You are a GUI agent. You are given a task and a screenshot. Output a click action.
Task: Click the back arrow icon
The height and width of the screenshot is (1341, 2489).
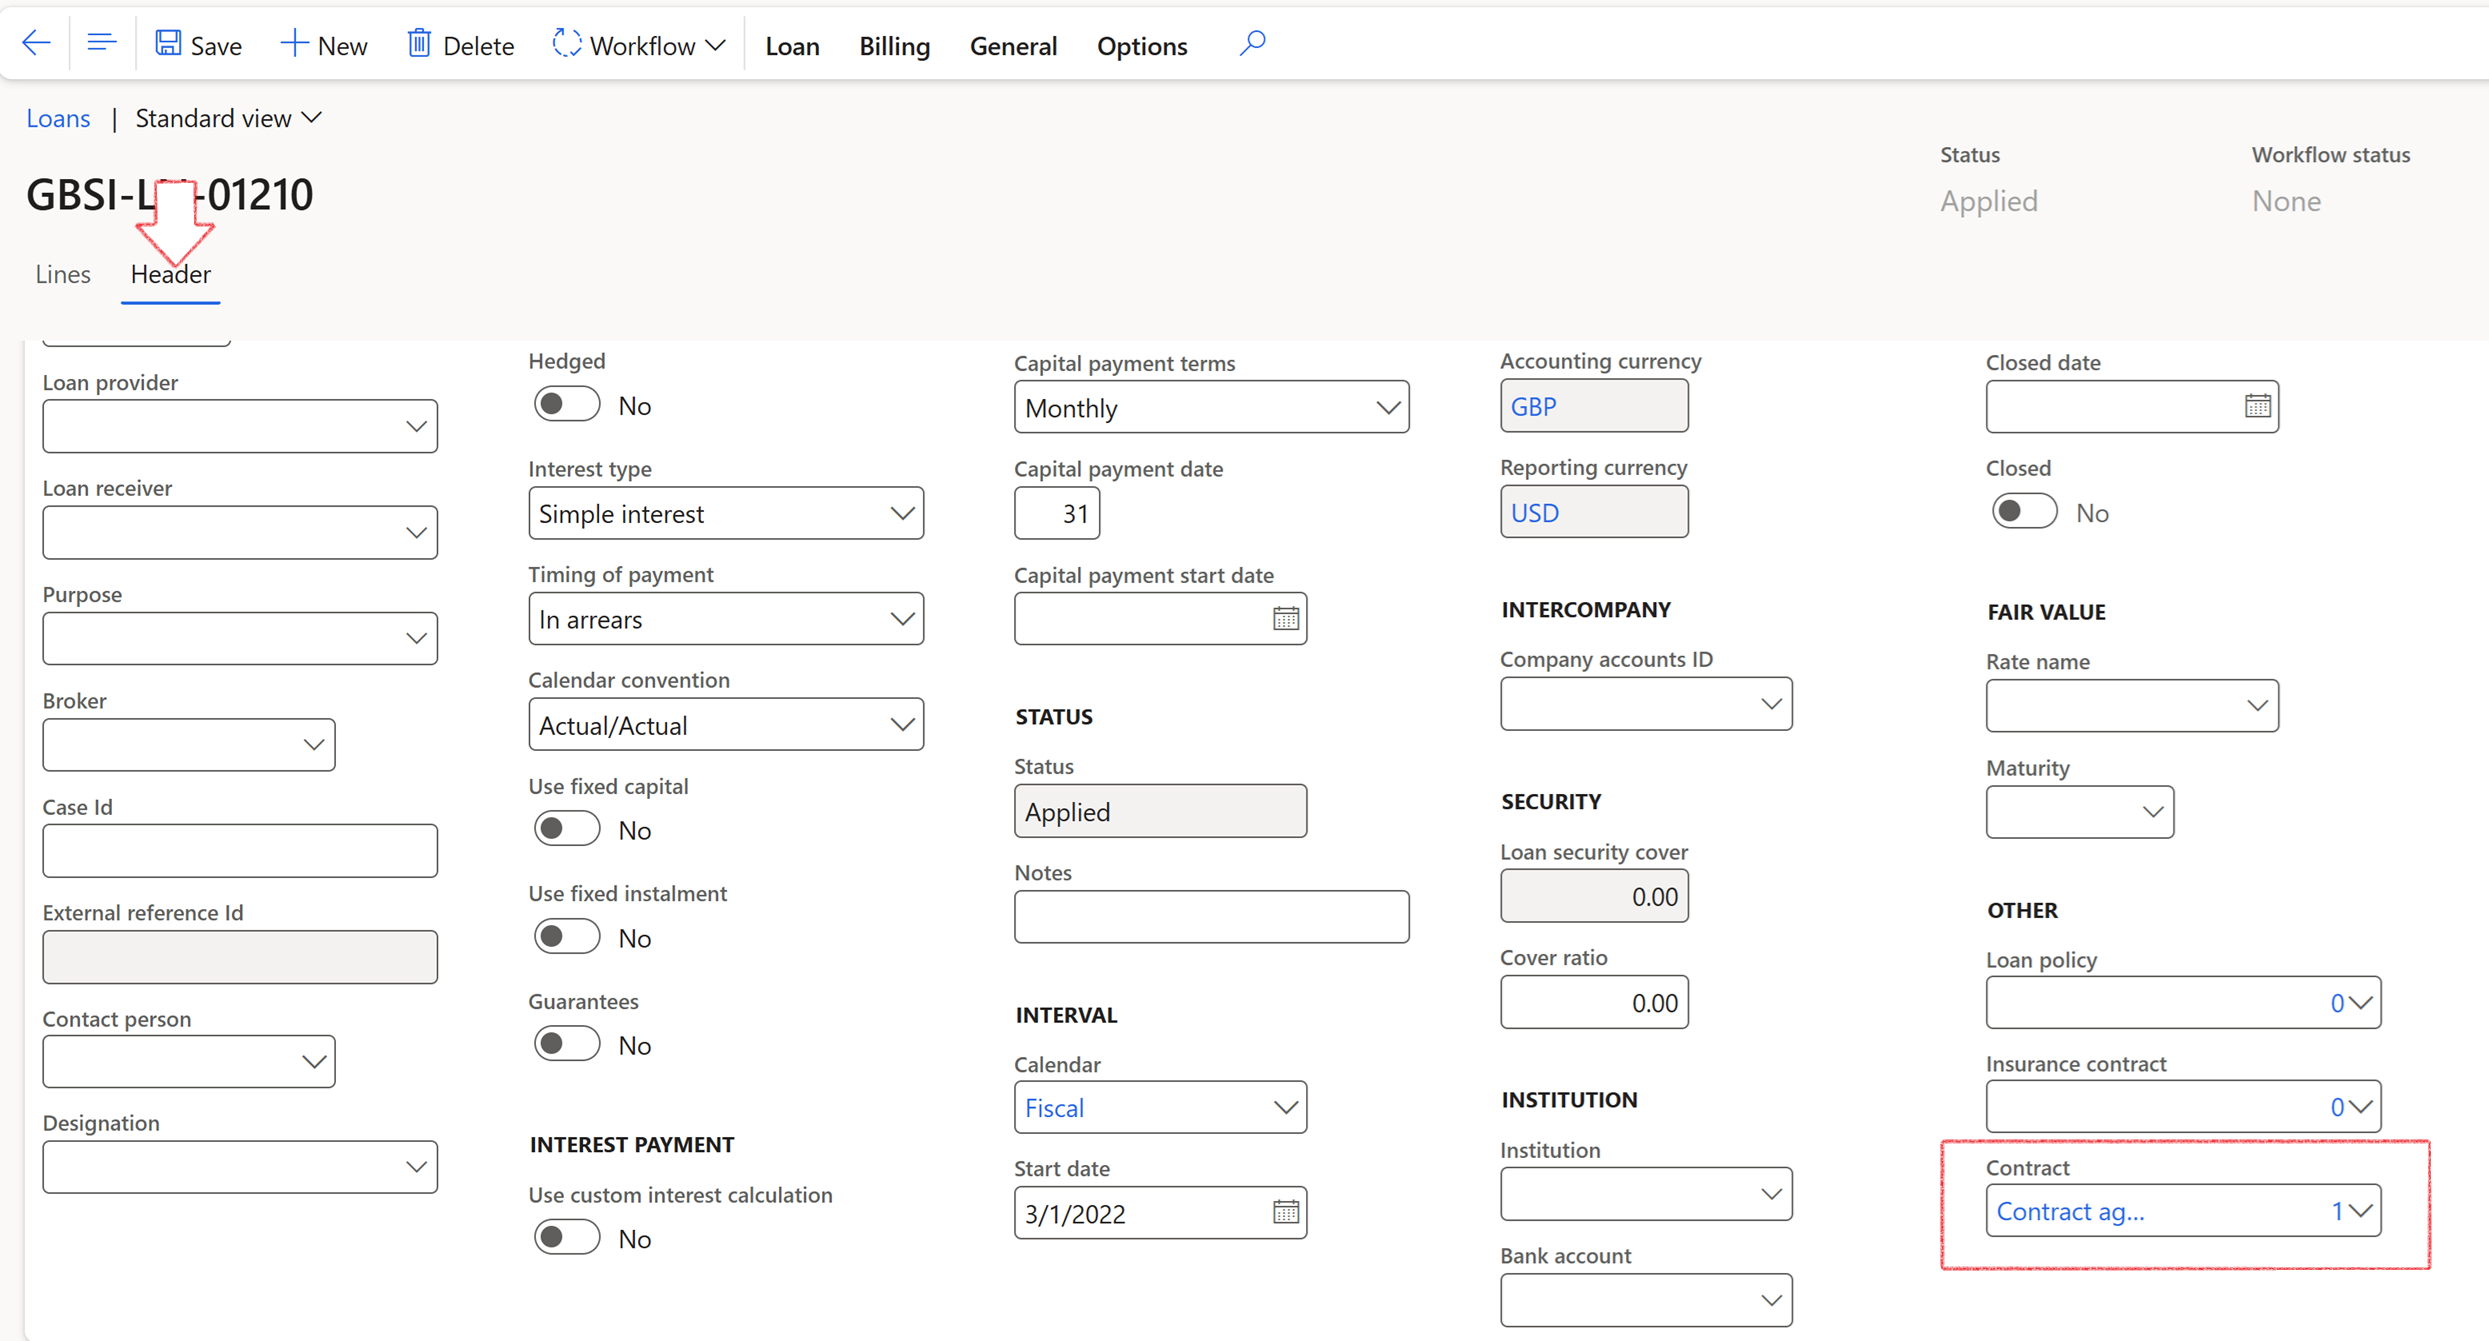tap(36, 44)
